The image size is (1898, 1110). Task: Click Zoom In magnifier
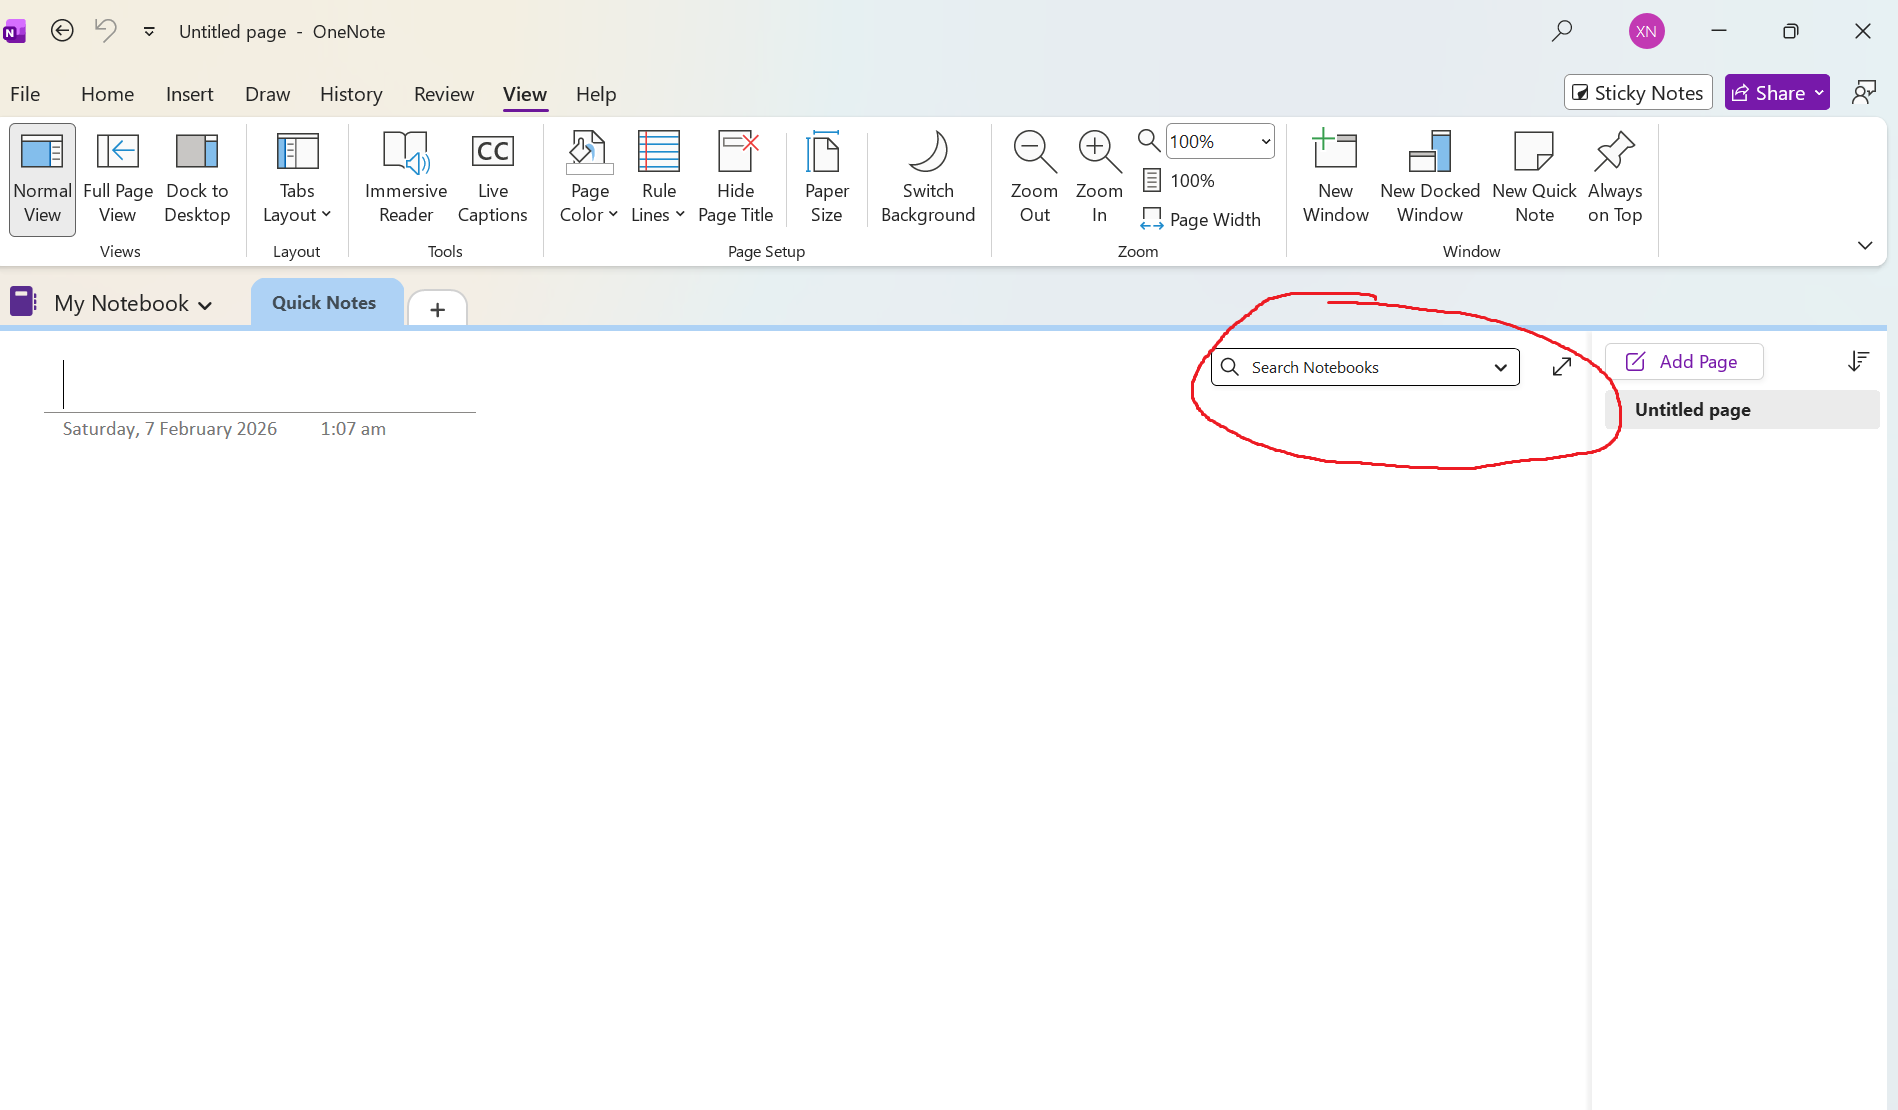(1099, 179)
